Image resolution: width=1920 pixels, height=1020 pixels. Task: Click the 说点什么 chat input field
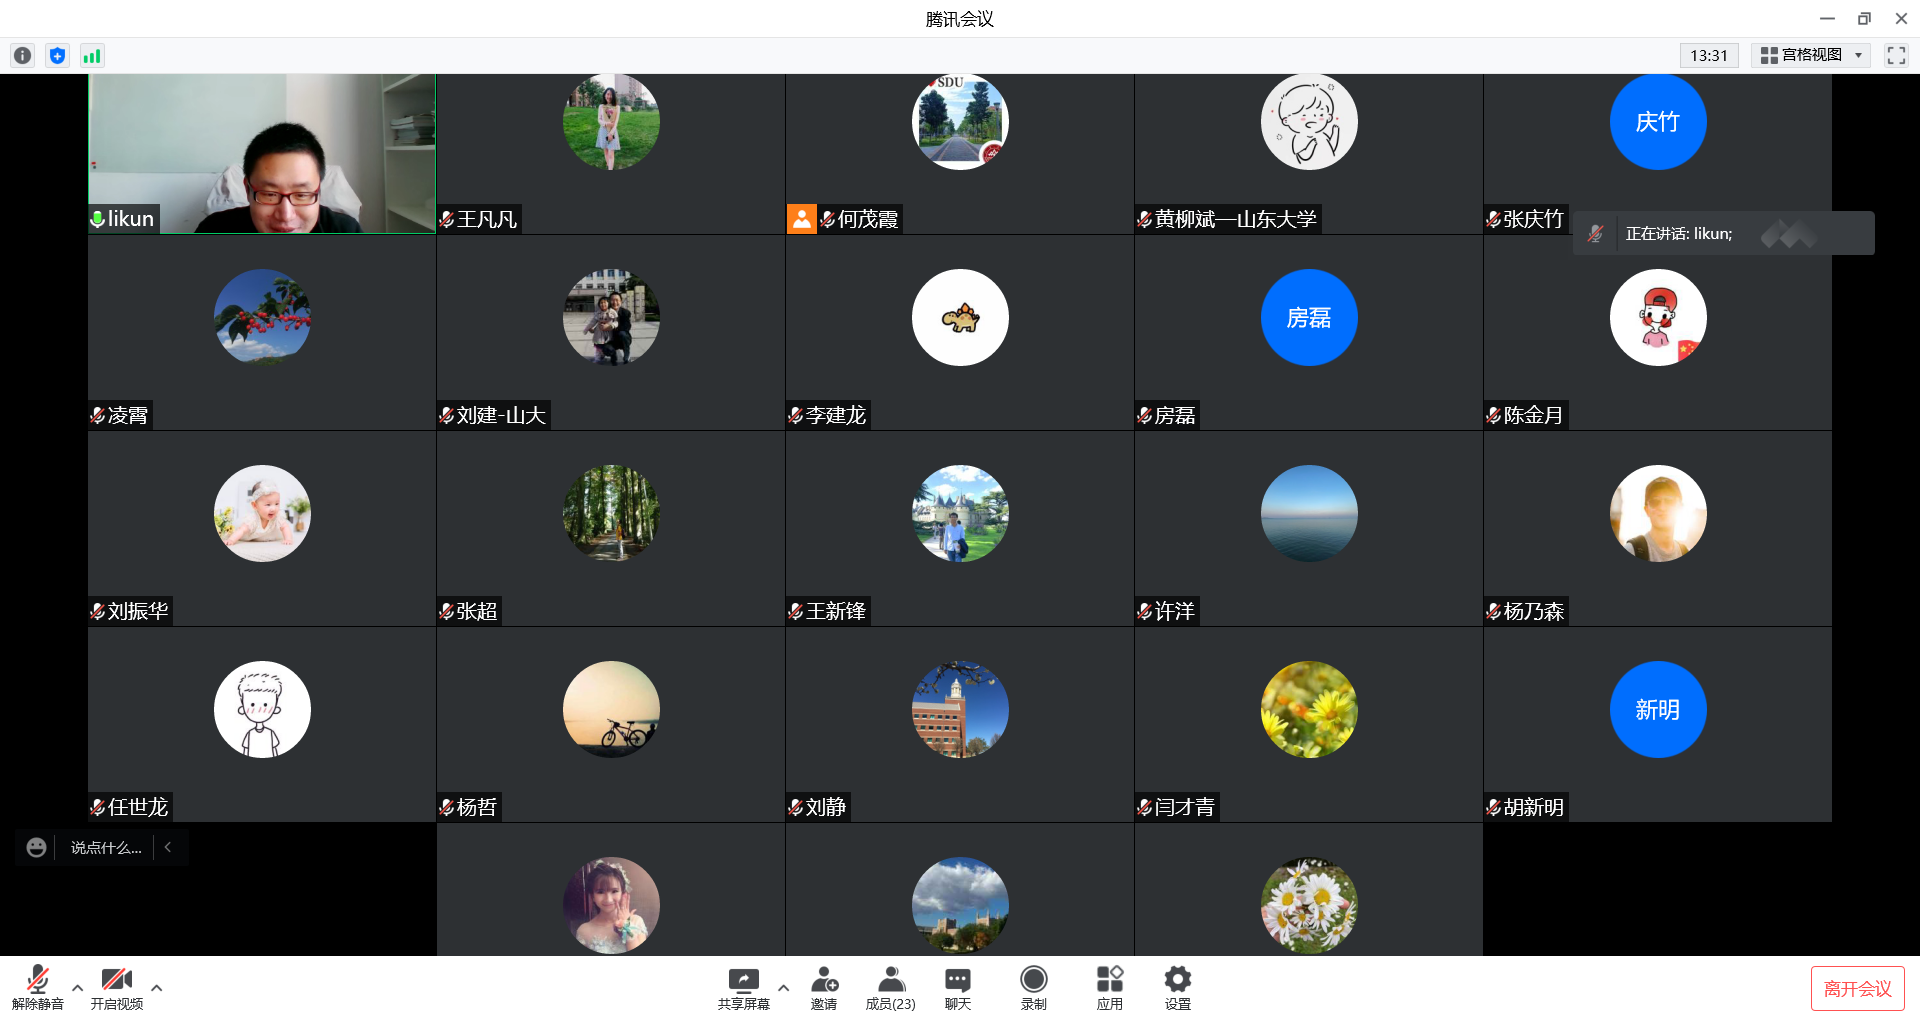(106, 848)
